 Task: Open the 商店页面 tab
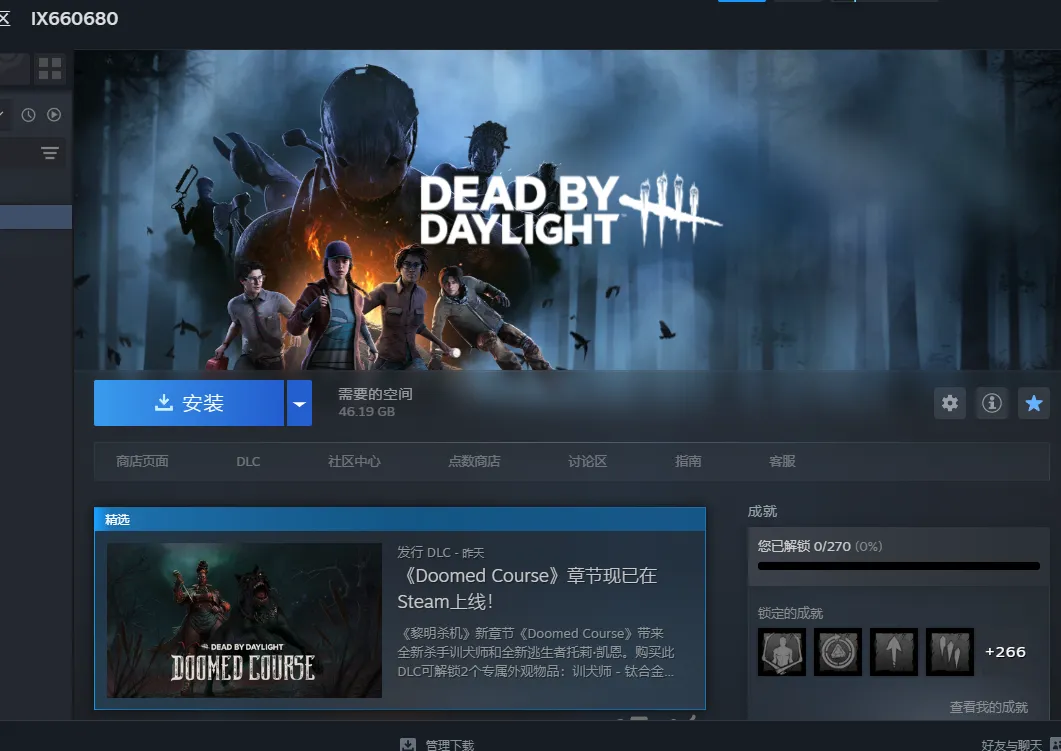click(x=142, y=461)
